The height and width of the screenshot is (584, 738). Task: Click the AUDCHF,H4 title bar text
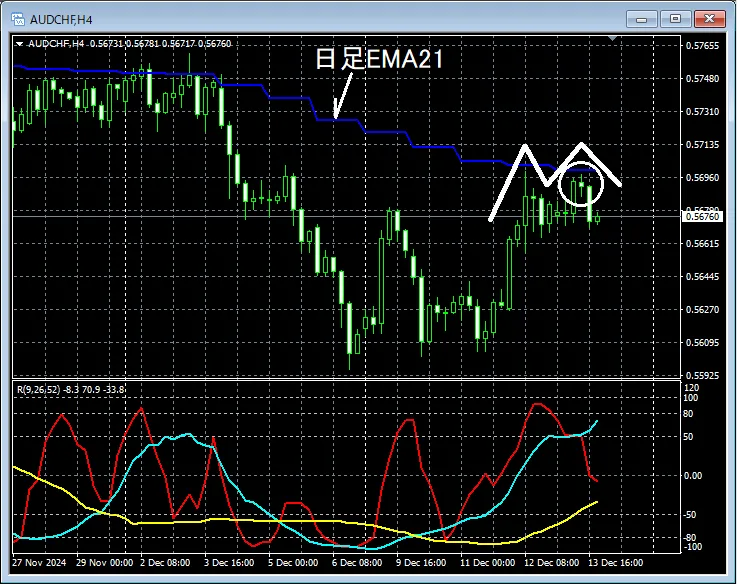[61, 20]
